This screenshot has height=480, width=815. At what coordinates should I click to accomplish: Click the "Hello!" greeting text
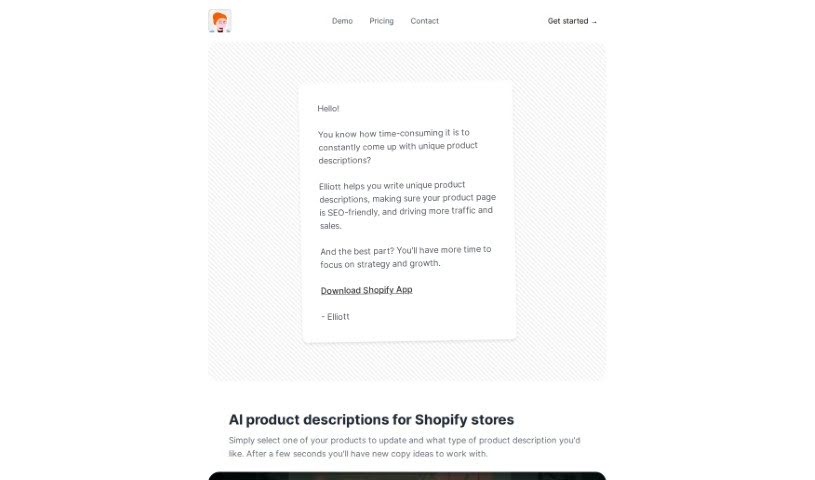click(x=329, y=108)
